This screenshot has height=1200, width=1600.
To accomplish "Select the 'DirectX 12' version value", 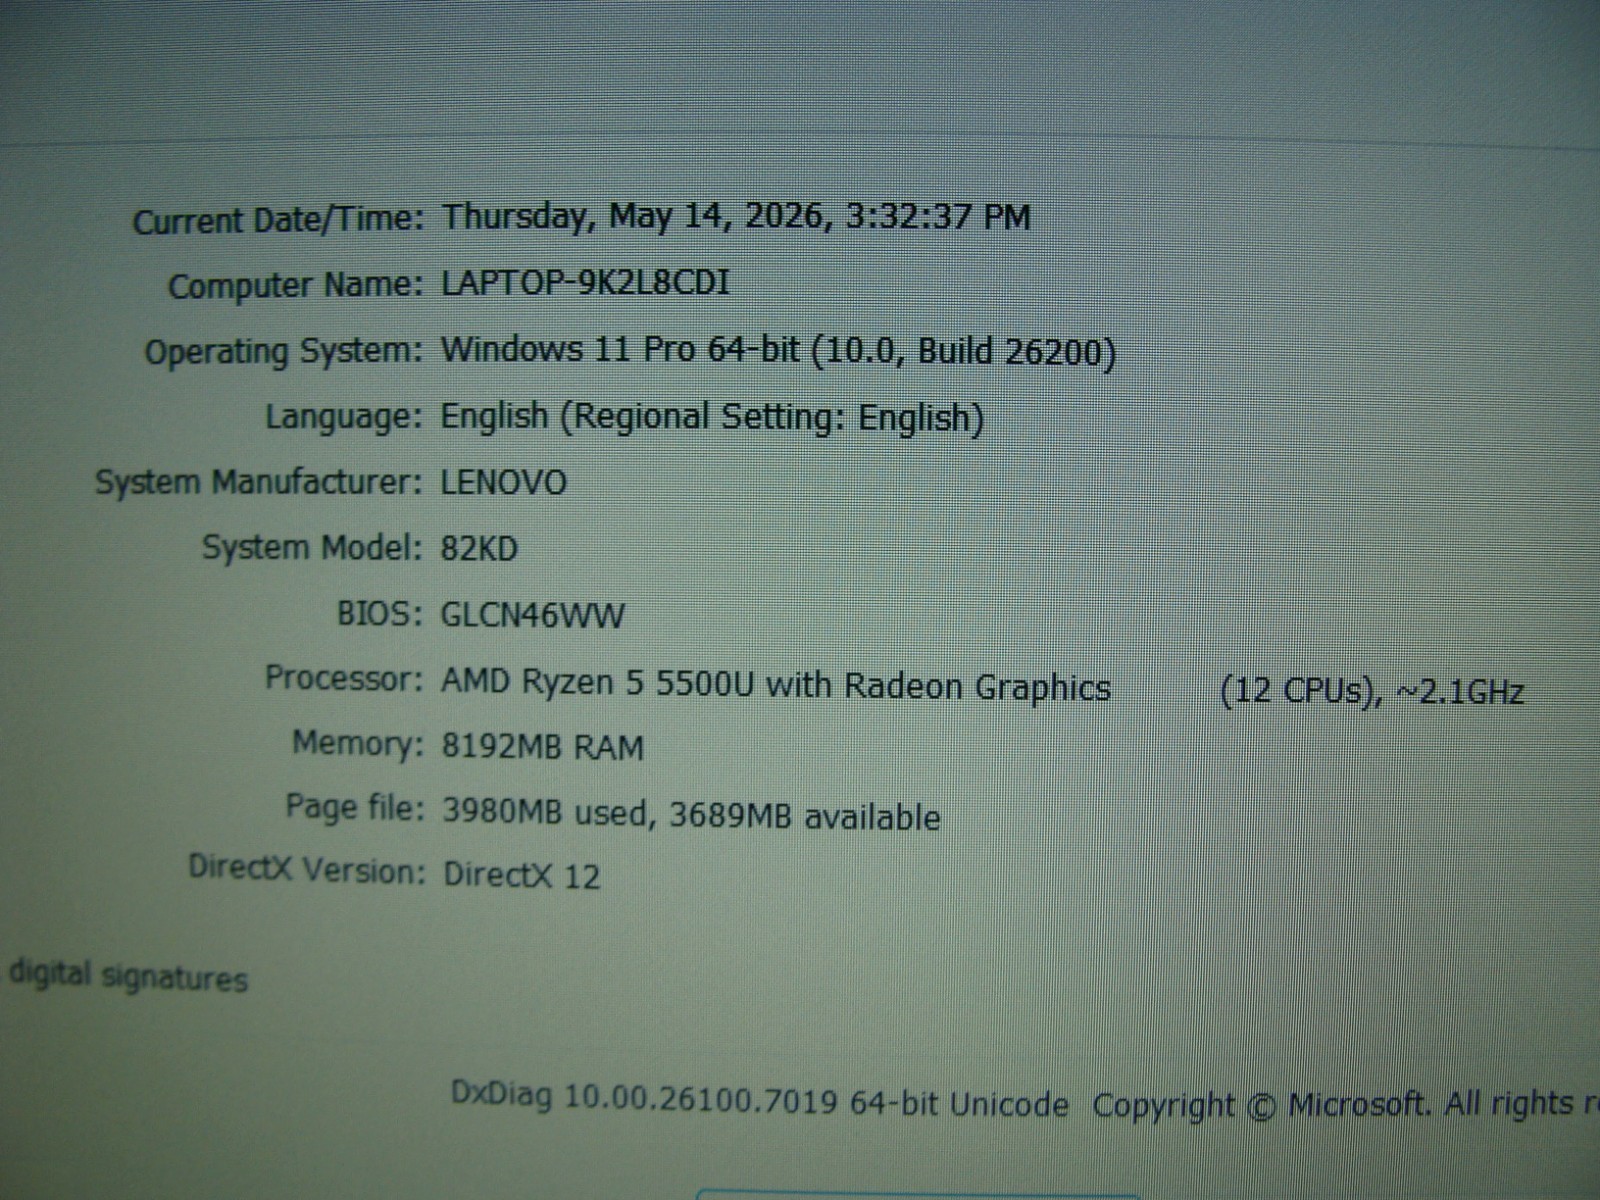I will click(522, 875).
